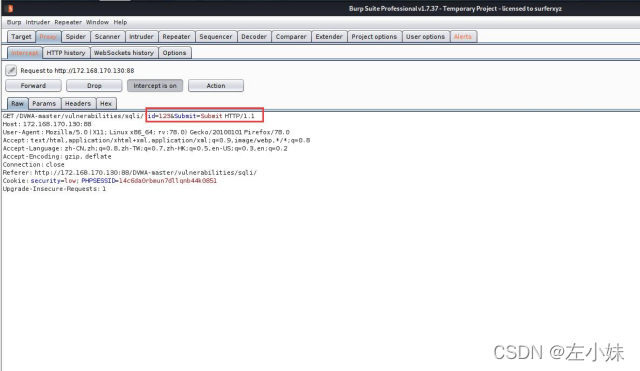Switch to the Comparer tab

tap(291, 37)
